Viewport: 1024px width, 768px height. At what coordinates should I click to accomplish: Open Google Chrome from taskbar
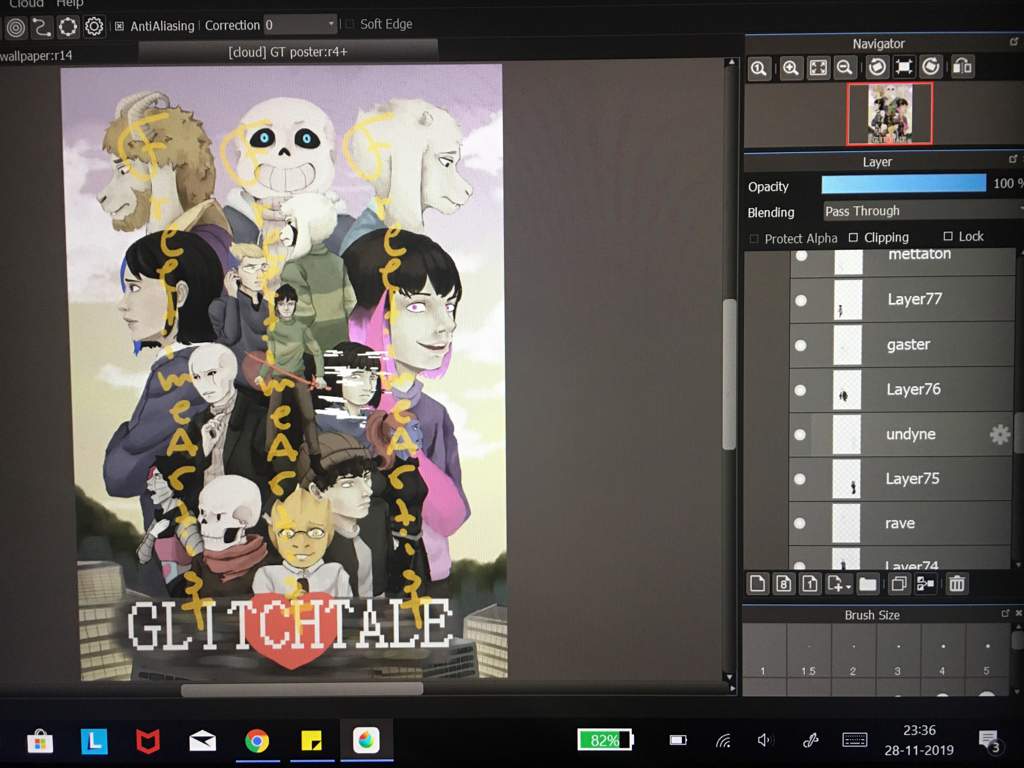pyautogui.click(x=257, y=741)
